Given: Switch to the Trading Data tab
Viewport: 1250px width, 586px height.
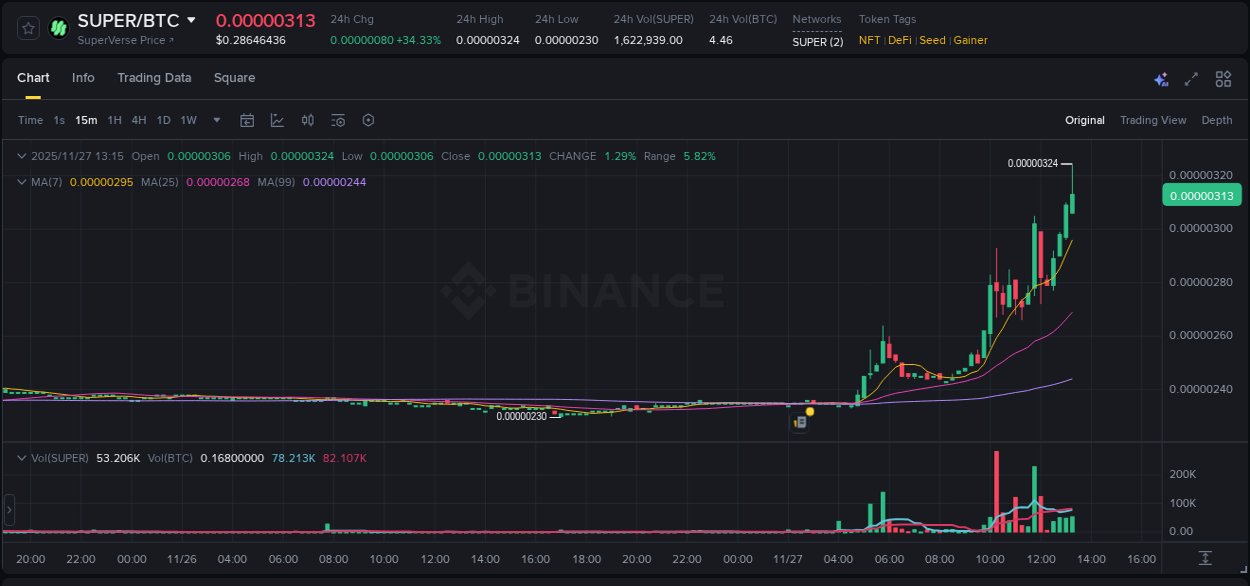Looking at the screenshot, I should 154,78.
